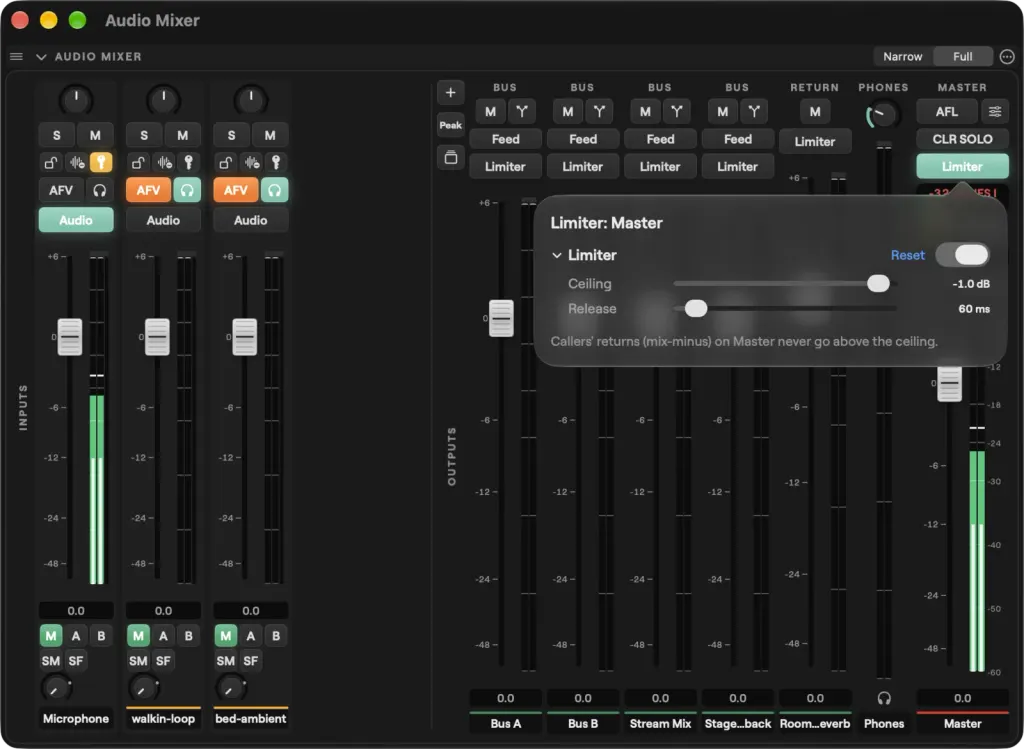Click Microphone level value 0.0 field
The height and width of the screenshot is (749, 1024).
76,611
